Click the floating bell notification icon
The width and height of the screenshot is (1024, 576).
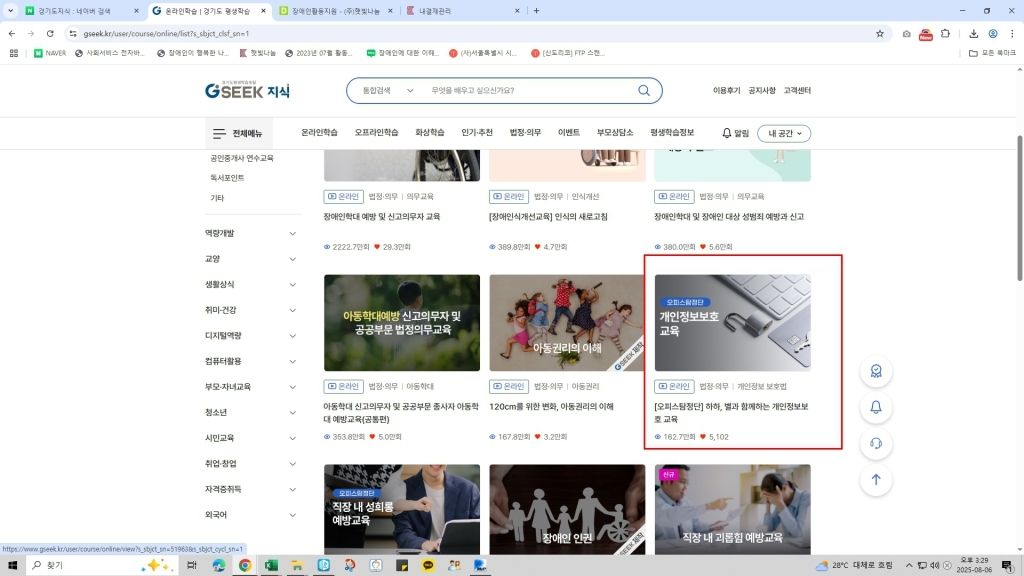[x=876, y=407]
